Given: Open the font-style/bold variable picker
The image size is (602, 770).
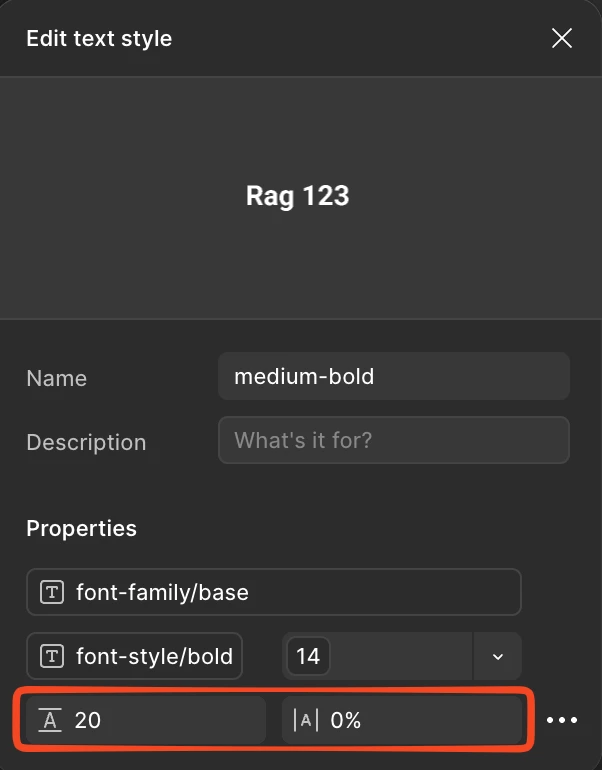Looking at the screenshot, I should pyautogui.click(x=135, y=656).
